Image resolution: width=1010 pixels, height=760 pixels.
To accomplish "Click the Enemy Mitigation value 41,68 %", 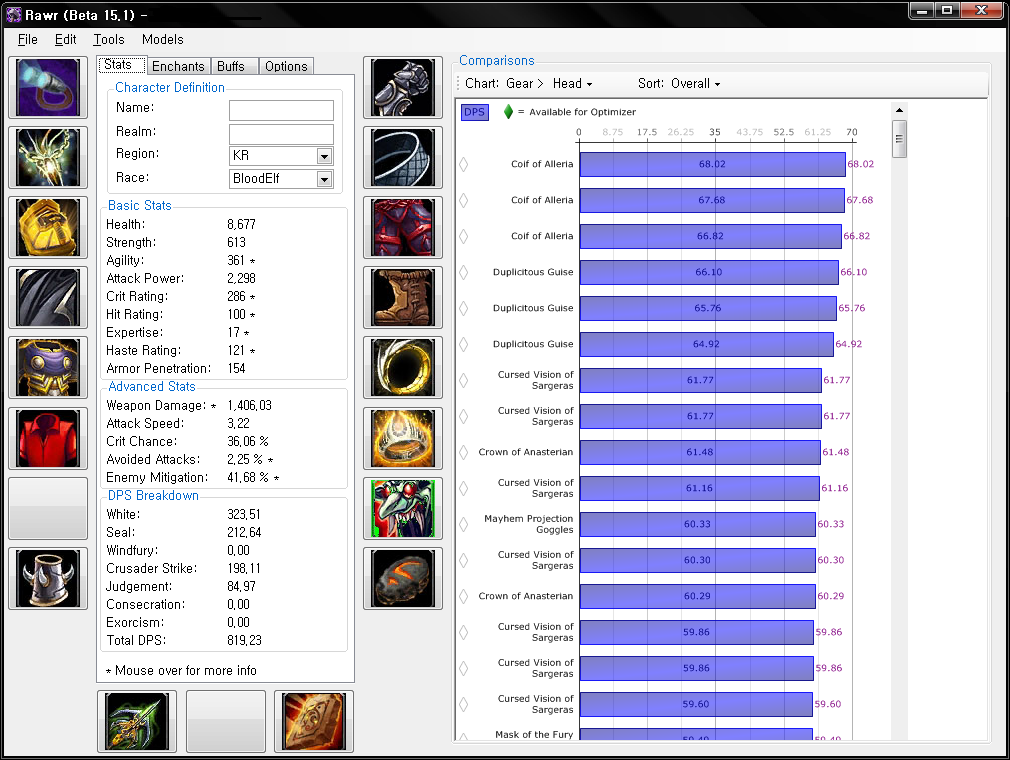I will pos(248,478).
